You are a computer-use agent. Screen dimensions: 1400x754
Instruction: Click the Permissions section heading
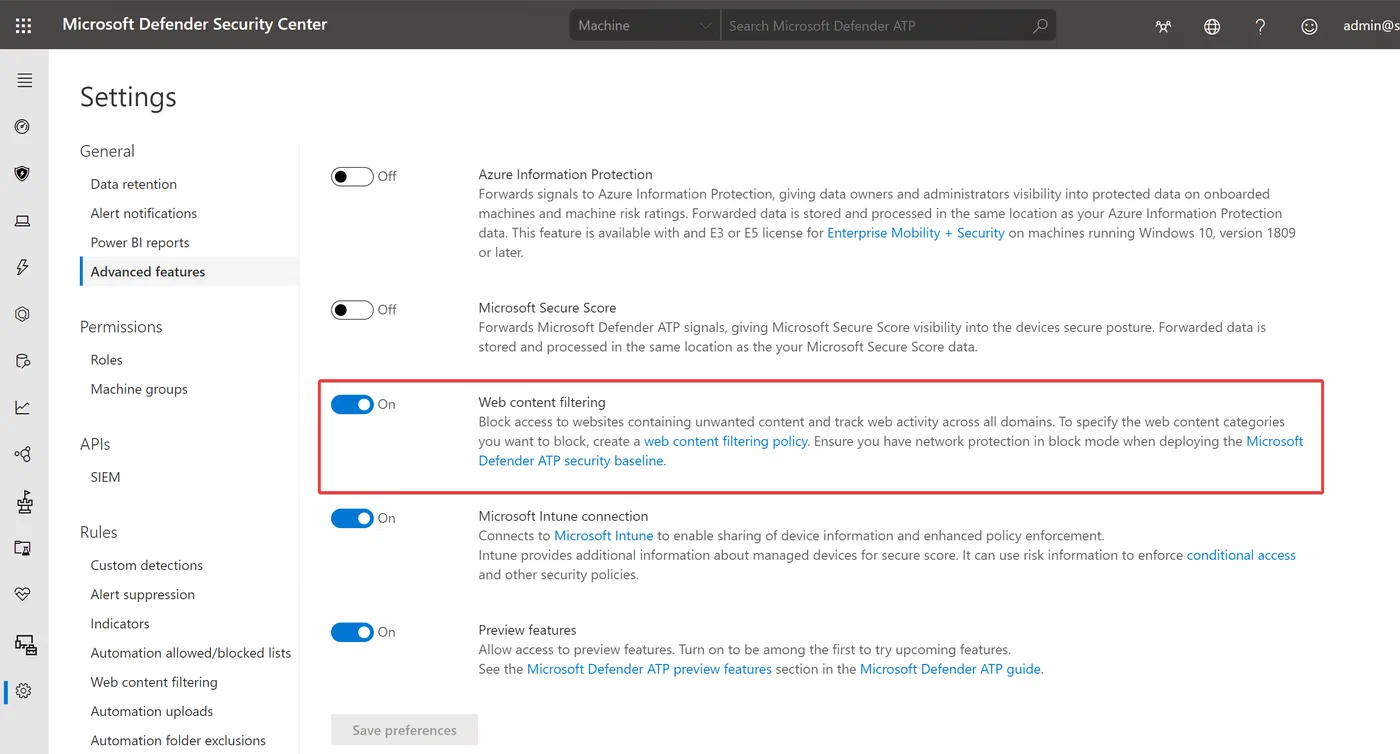[121, 327]
